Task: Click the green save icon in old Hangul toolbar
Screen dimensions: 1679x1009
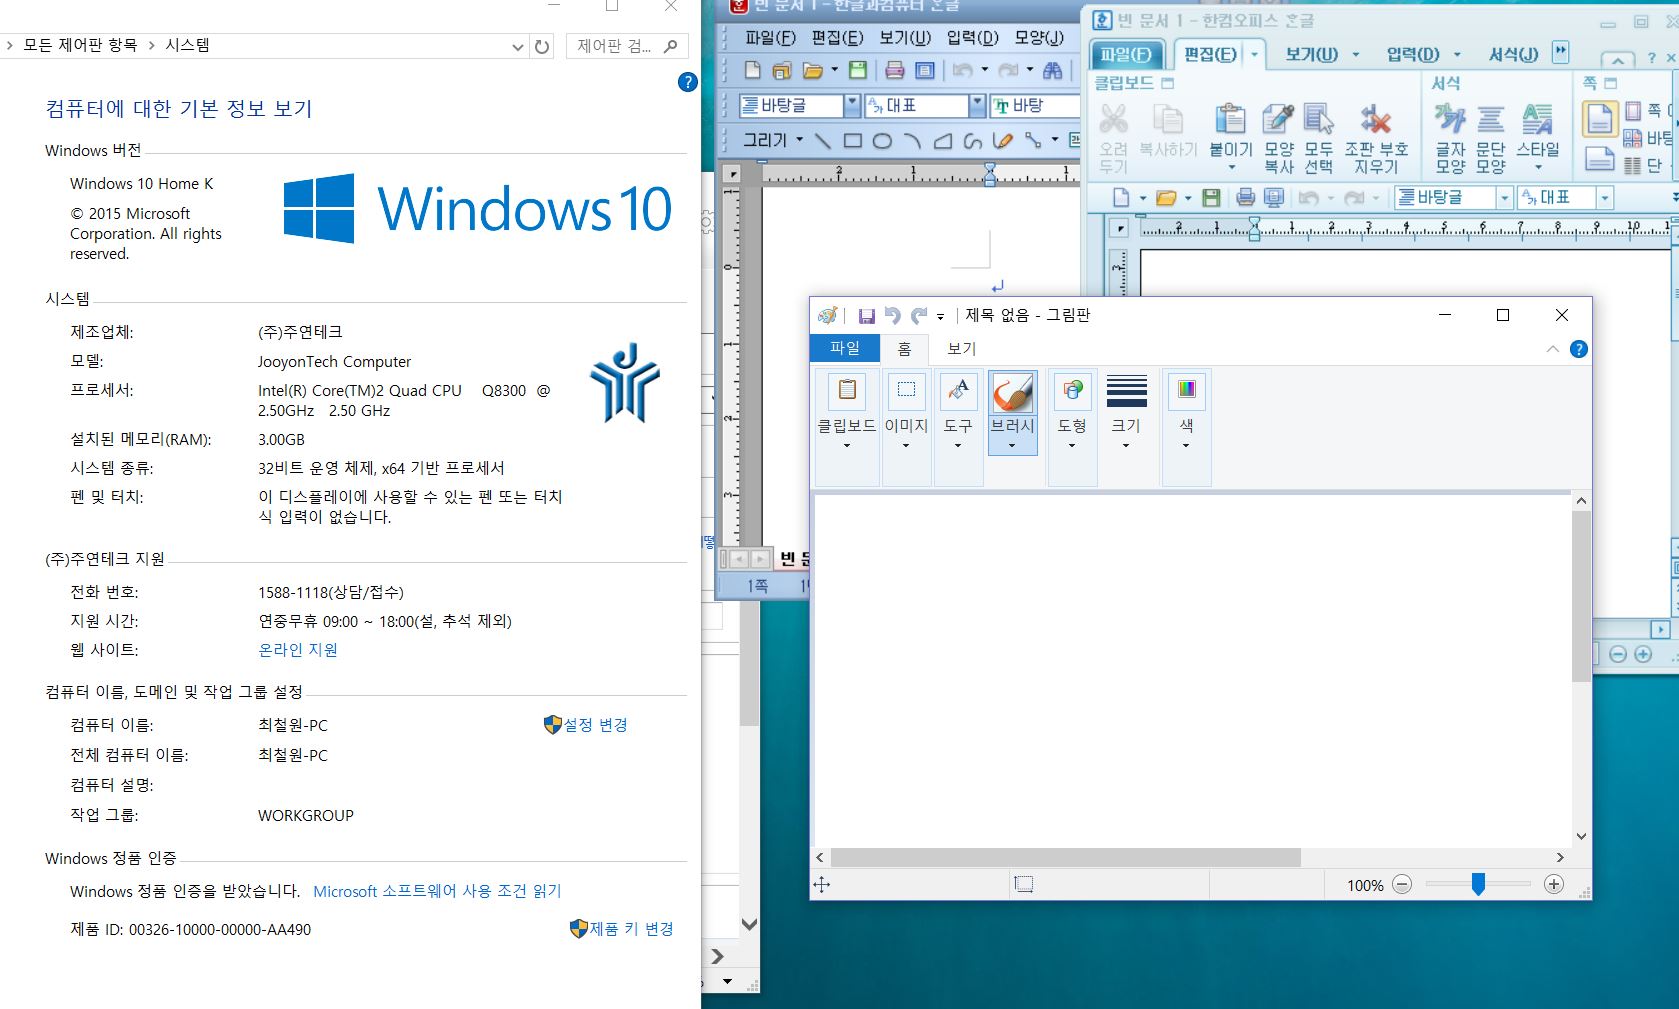Action: 857,70
